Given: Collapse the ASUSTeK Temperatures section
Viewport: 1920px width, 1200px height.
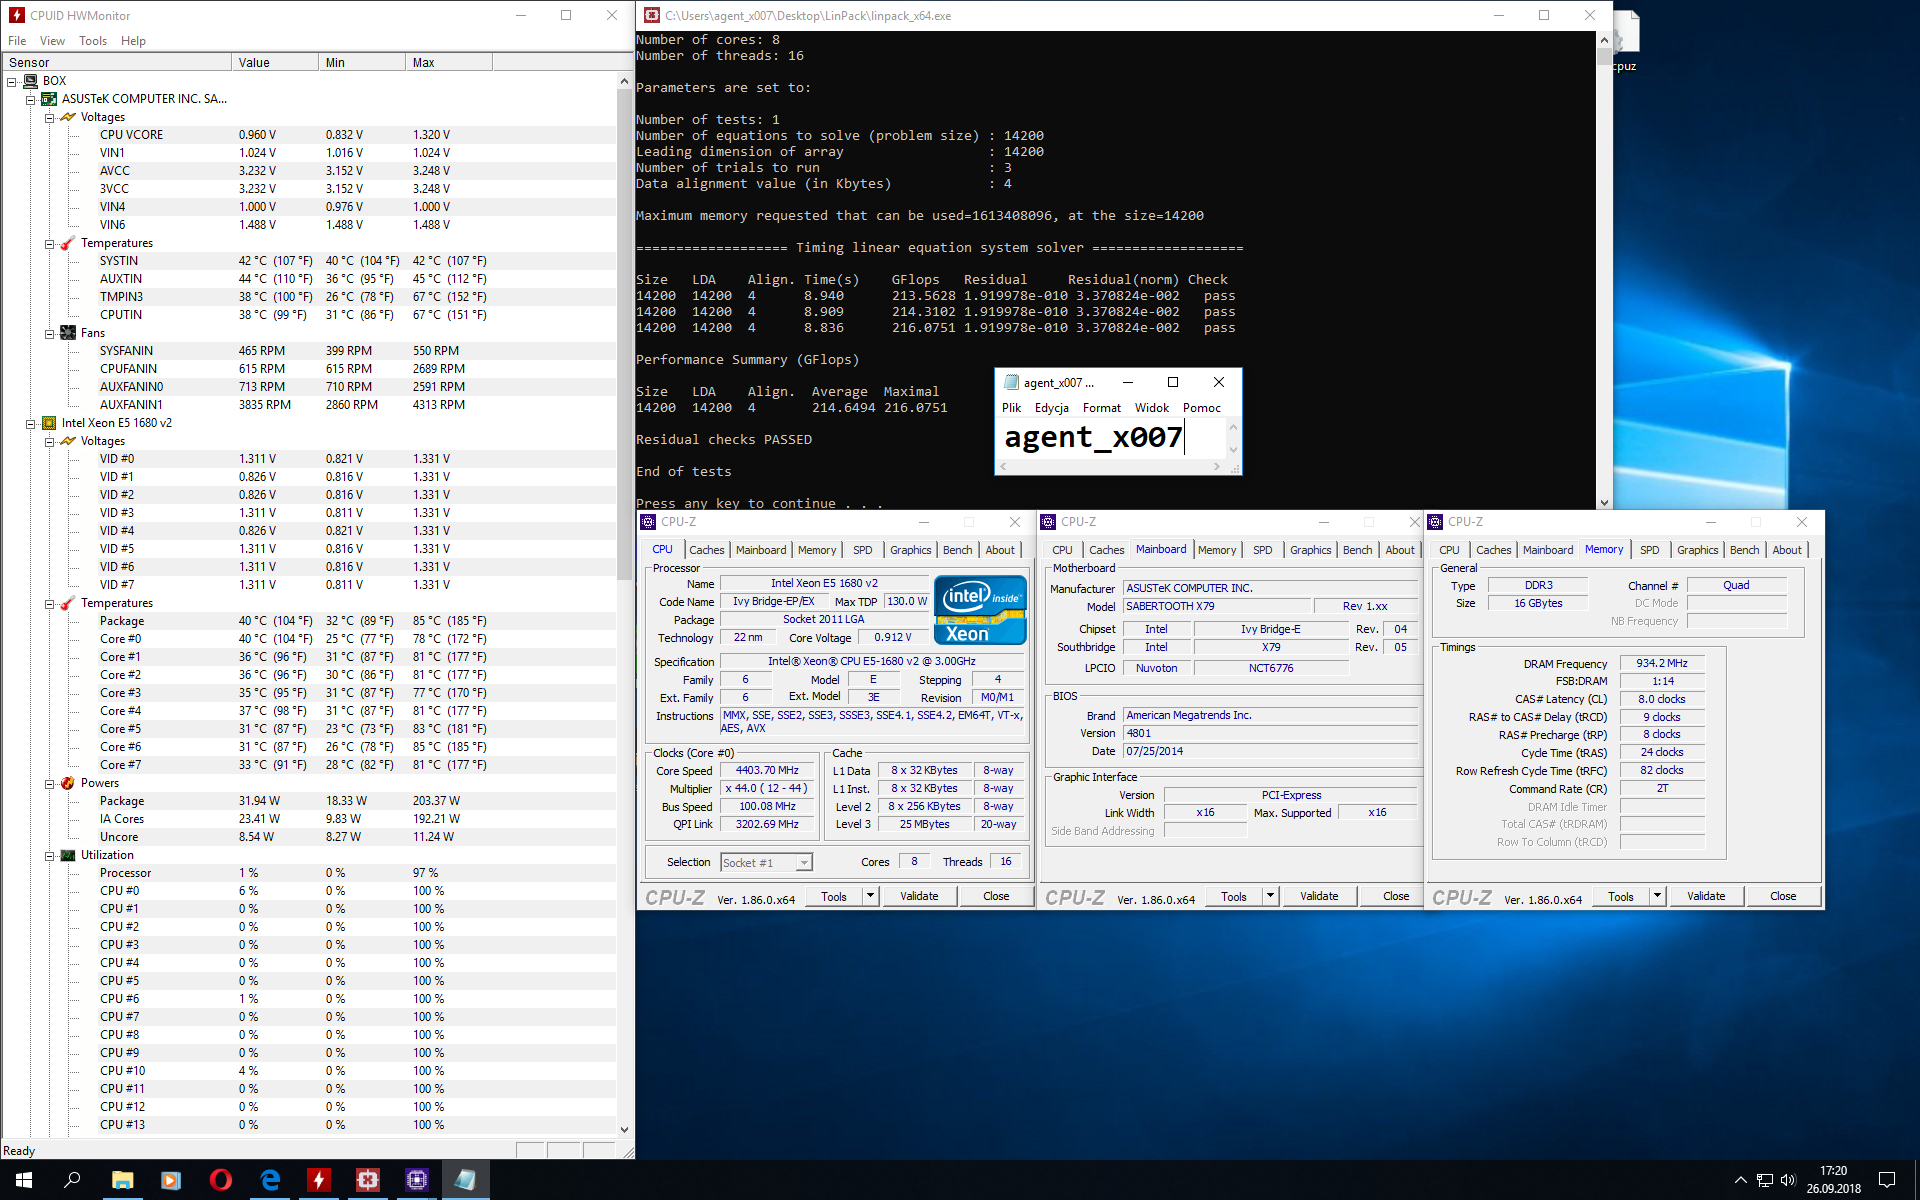Looking at the screenshot, I should [x=49, y=243].
